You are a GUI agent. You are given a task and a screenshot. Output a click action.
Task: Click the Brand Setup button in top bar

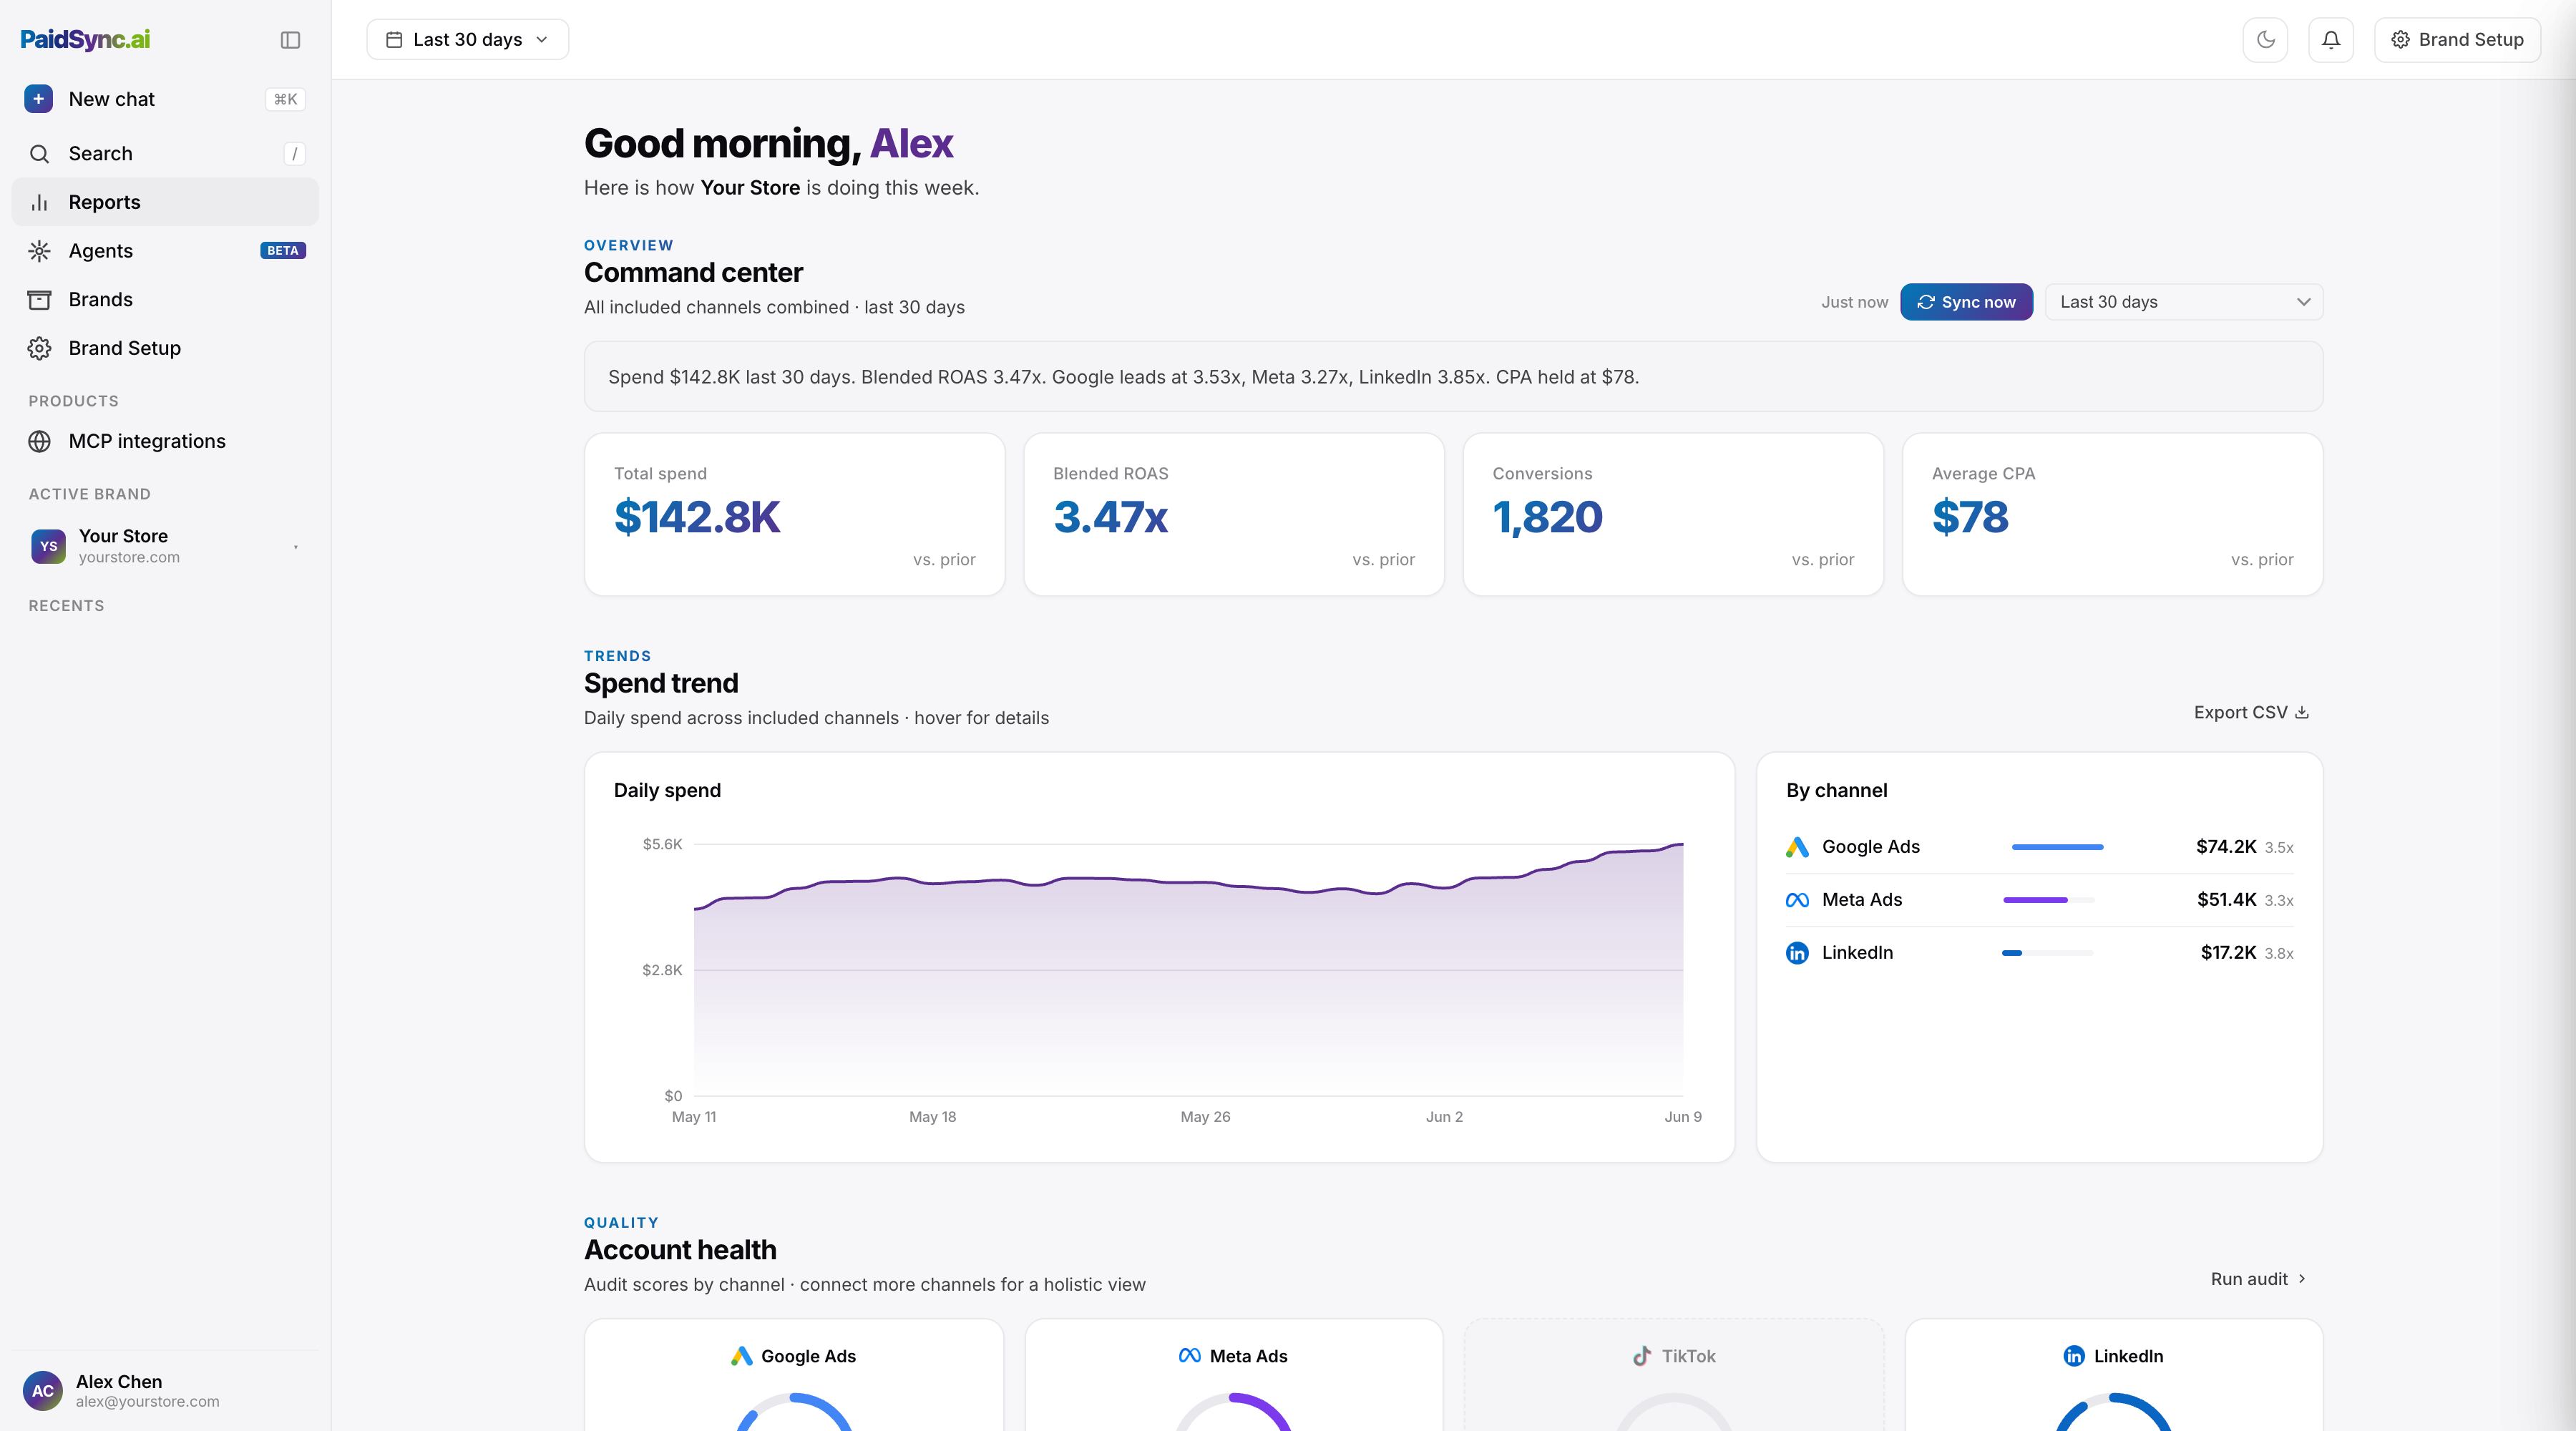(x=2457, y=40)
